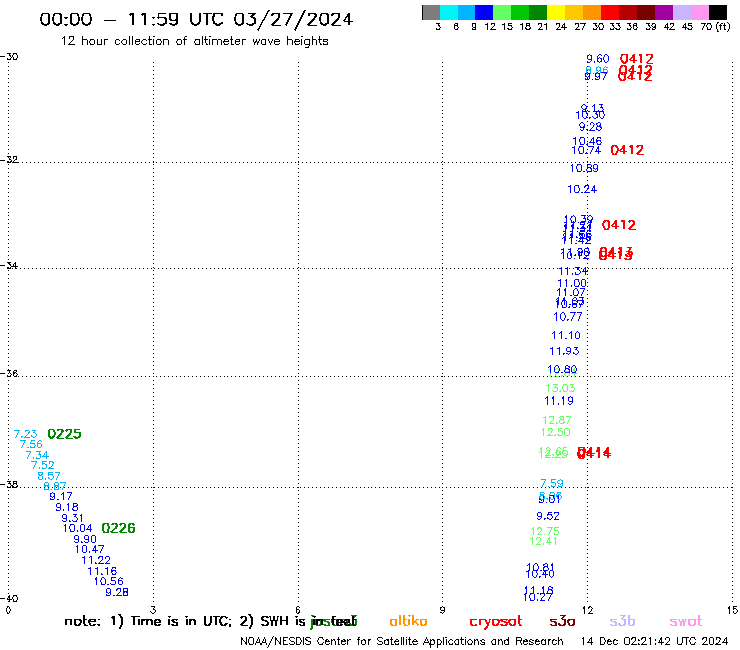Screen dimensions: 740x650
Task: Click the green wave height value '12.41'
Action: click(543, 541)
